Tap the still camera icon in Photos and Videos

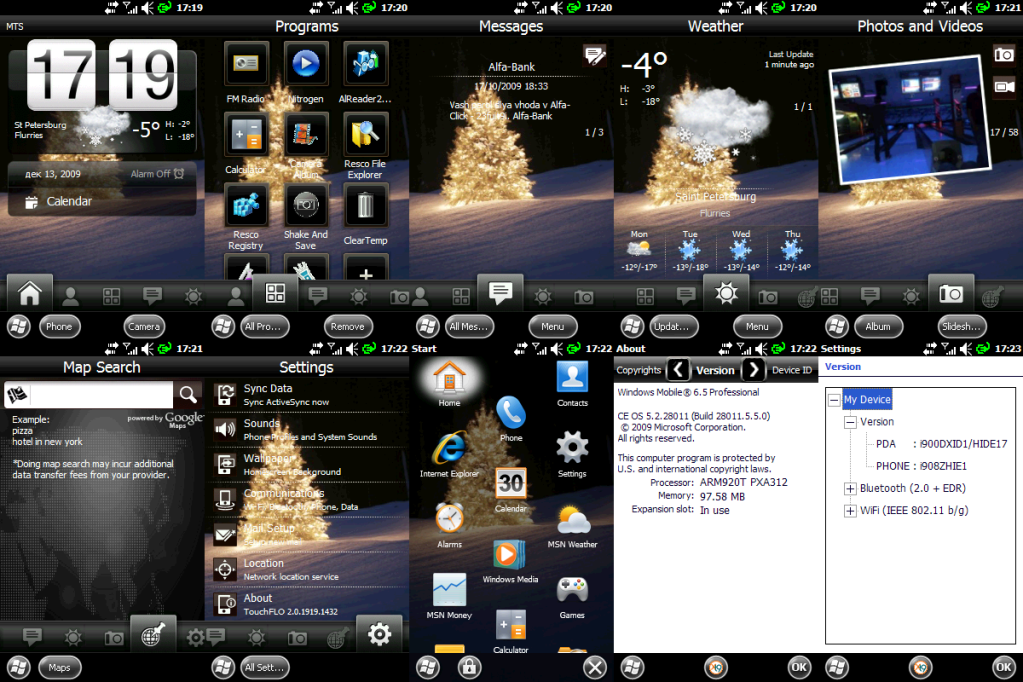(1003, 55)
